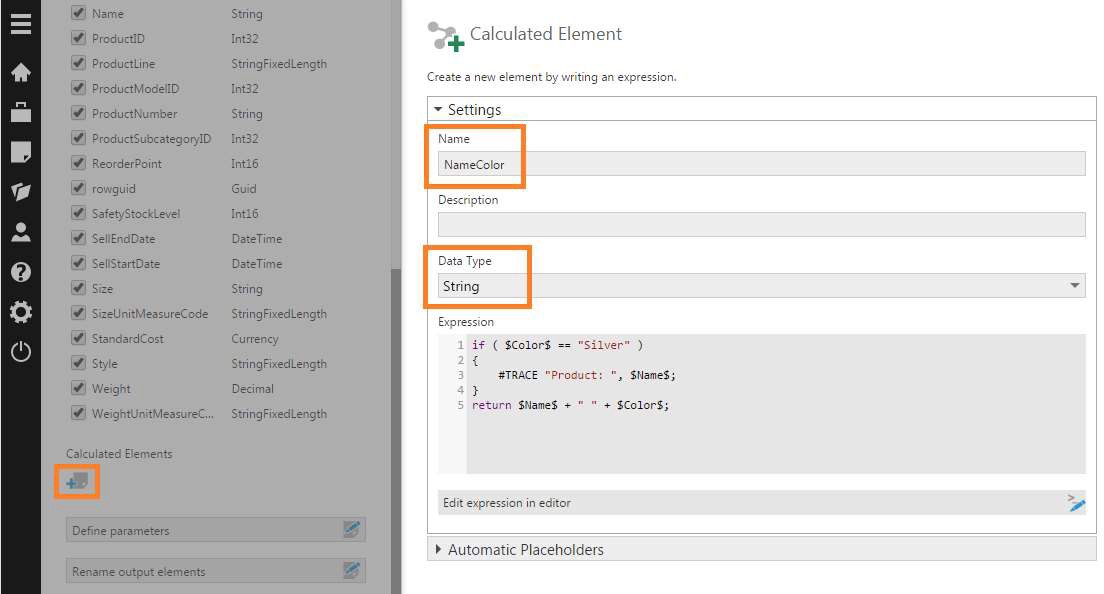The image size is (1104, 594).
Task: Uncheck the ProductID element
Action: click(x=78, y=38)
